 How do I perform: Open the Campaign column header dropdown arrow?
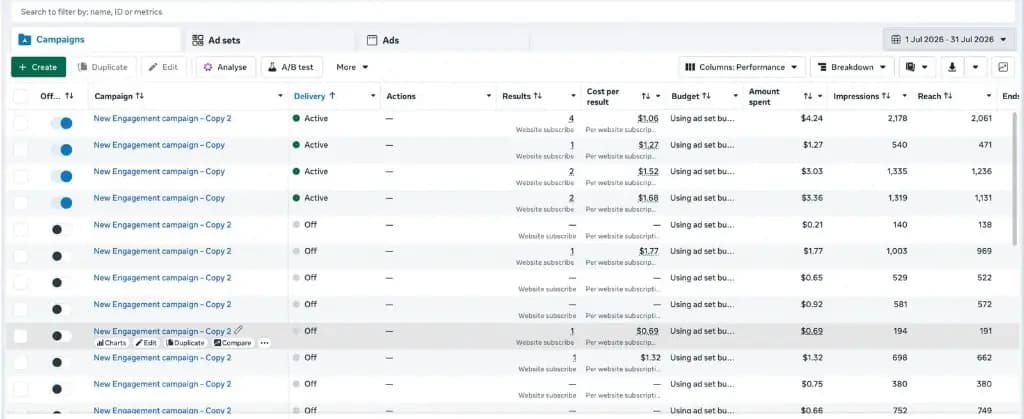pyautogui.click(x=280, y=96)
